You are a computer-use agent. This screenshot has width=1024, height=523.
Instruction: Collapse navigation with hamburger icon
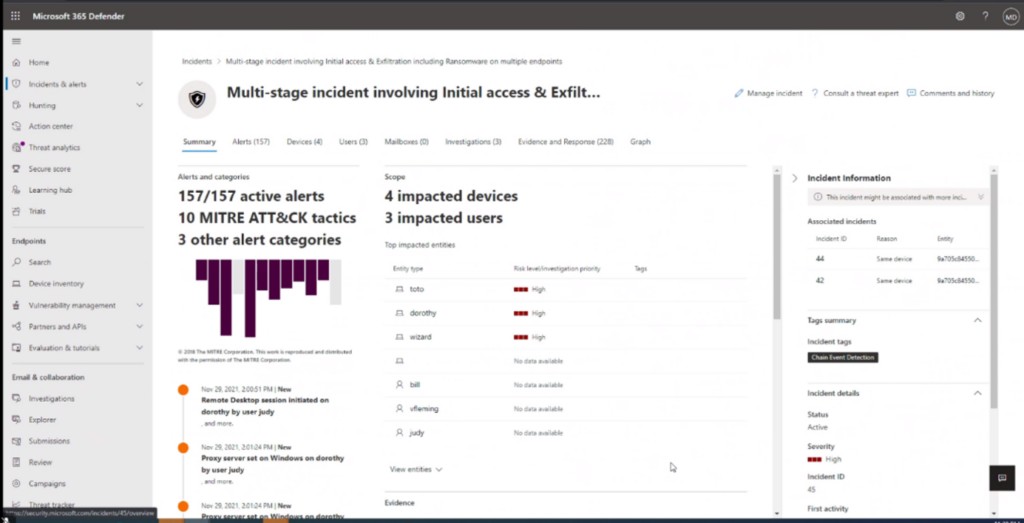(x=16, y=41)
